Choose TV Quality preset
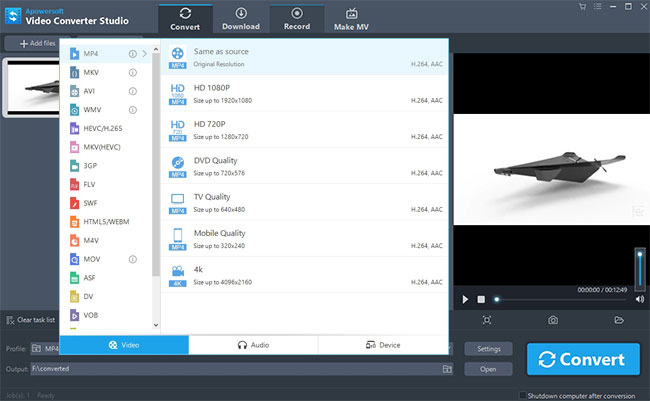The width and height of the screenshot is (650, 401). pos(305,203)
